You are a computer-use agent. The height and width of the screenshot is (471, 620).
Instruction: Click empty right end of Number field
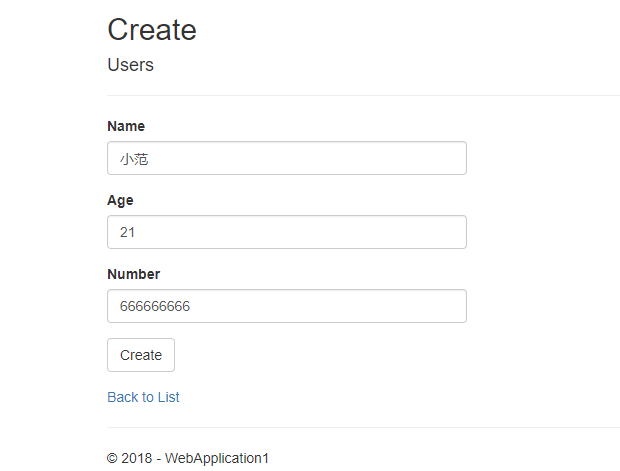[x=440, y=306]
